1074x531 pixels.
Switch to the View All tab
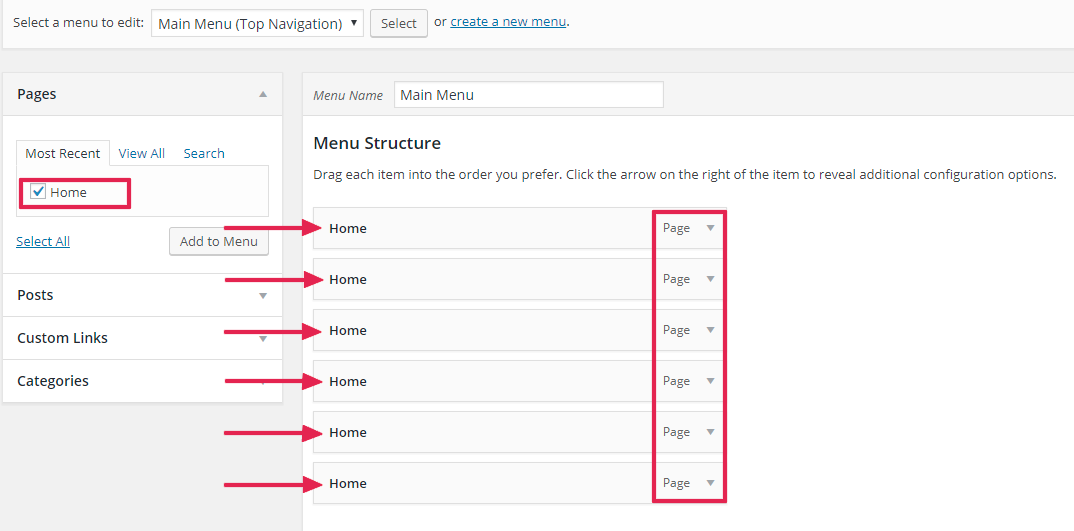(x=141, y=153)
